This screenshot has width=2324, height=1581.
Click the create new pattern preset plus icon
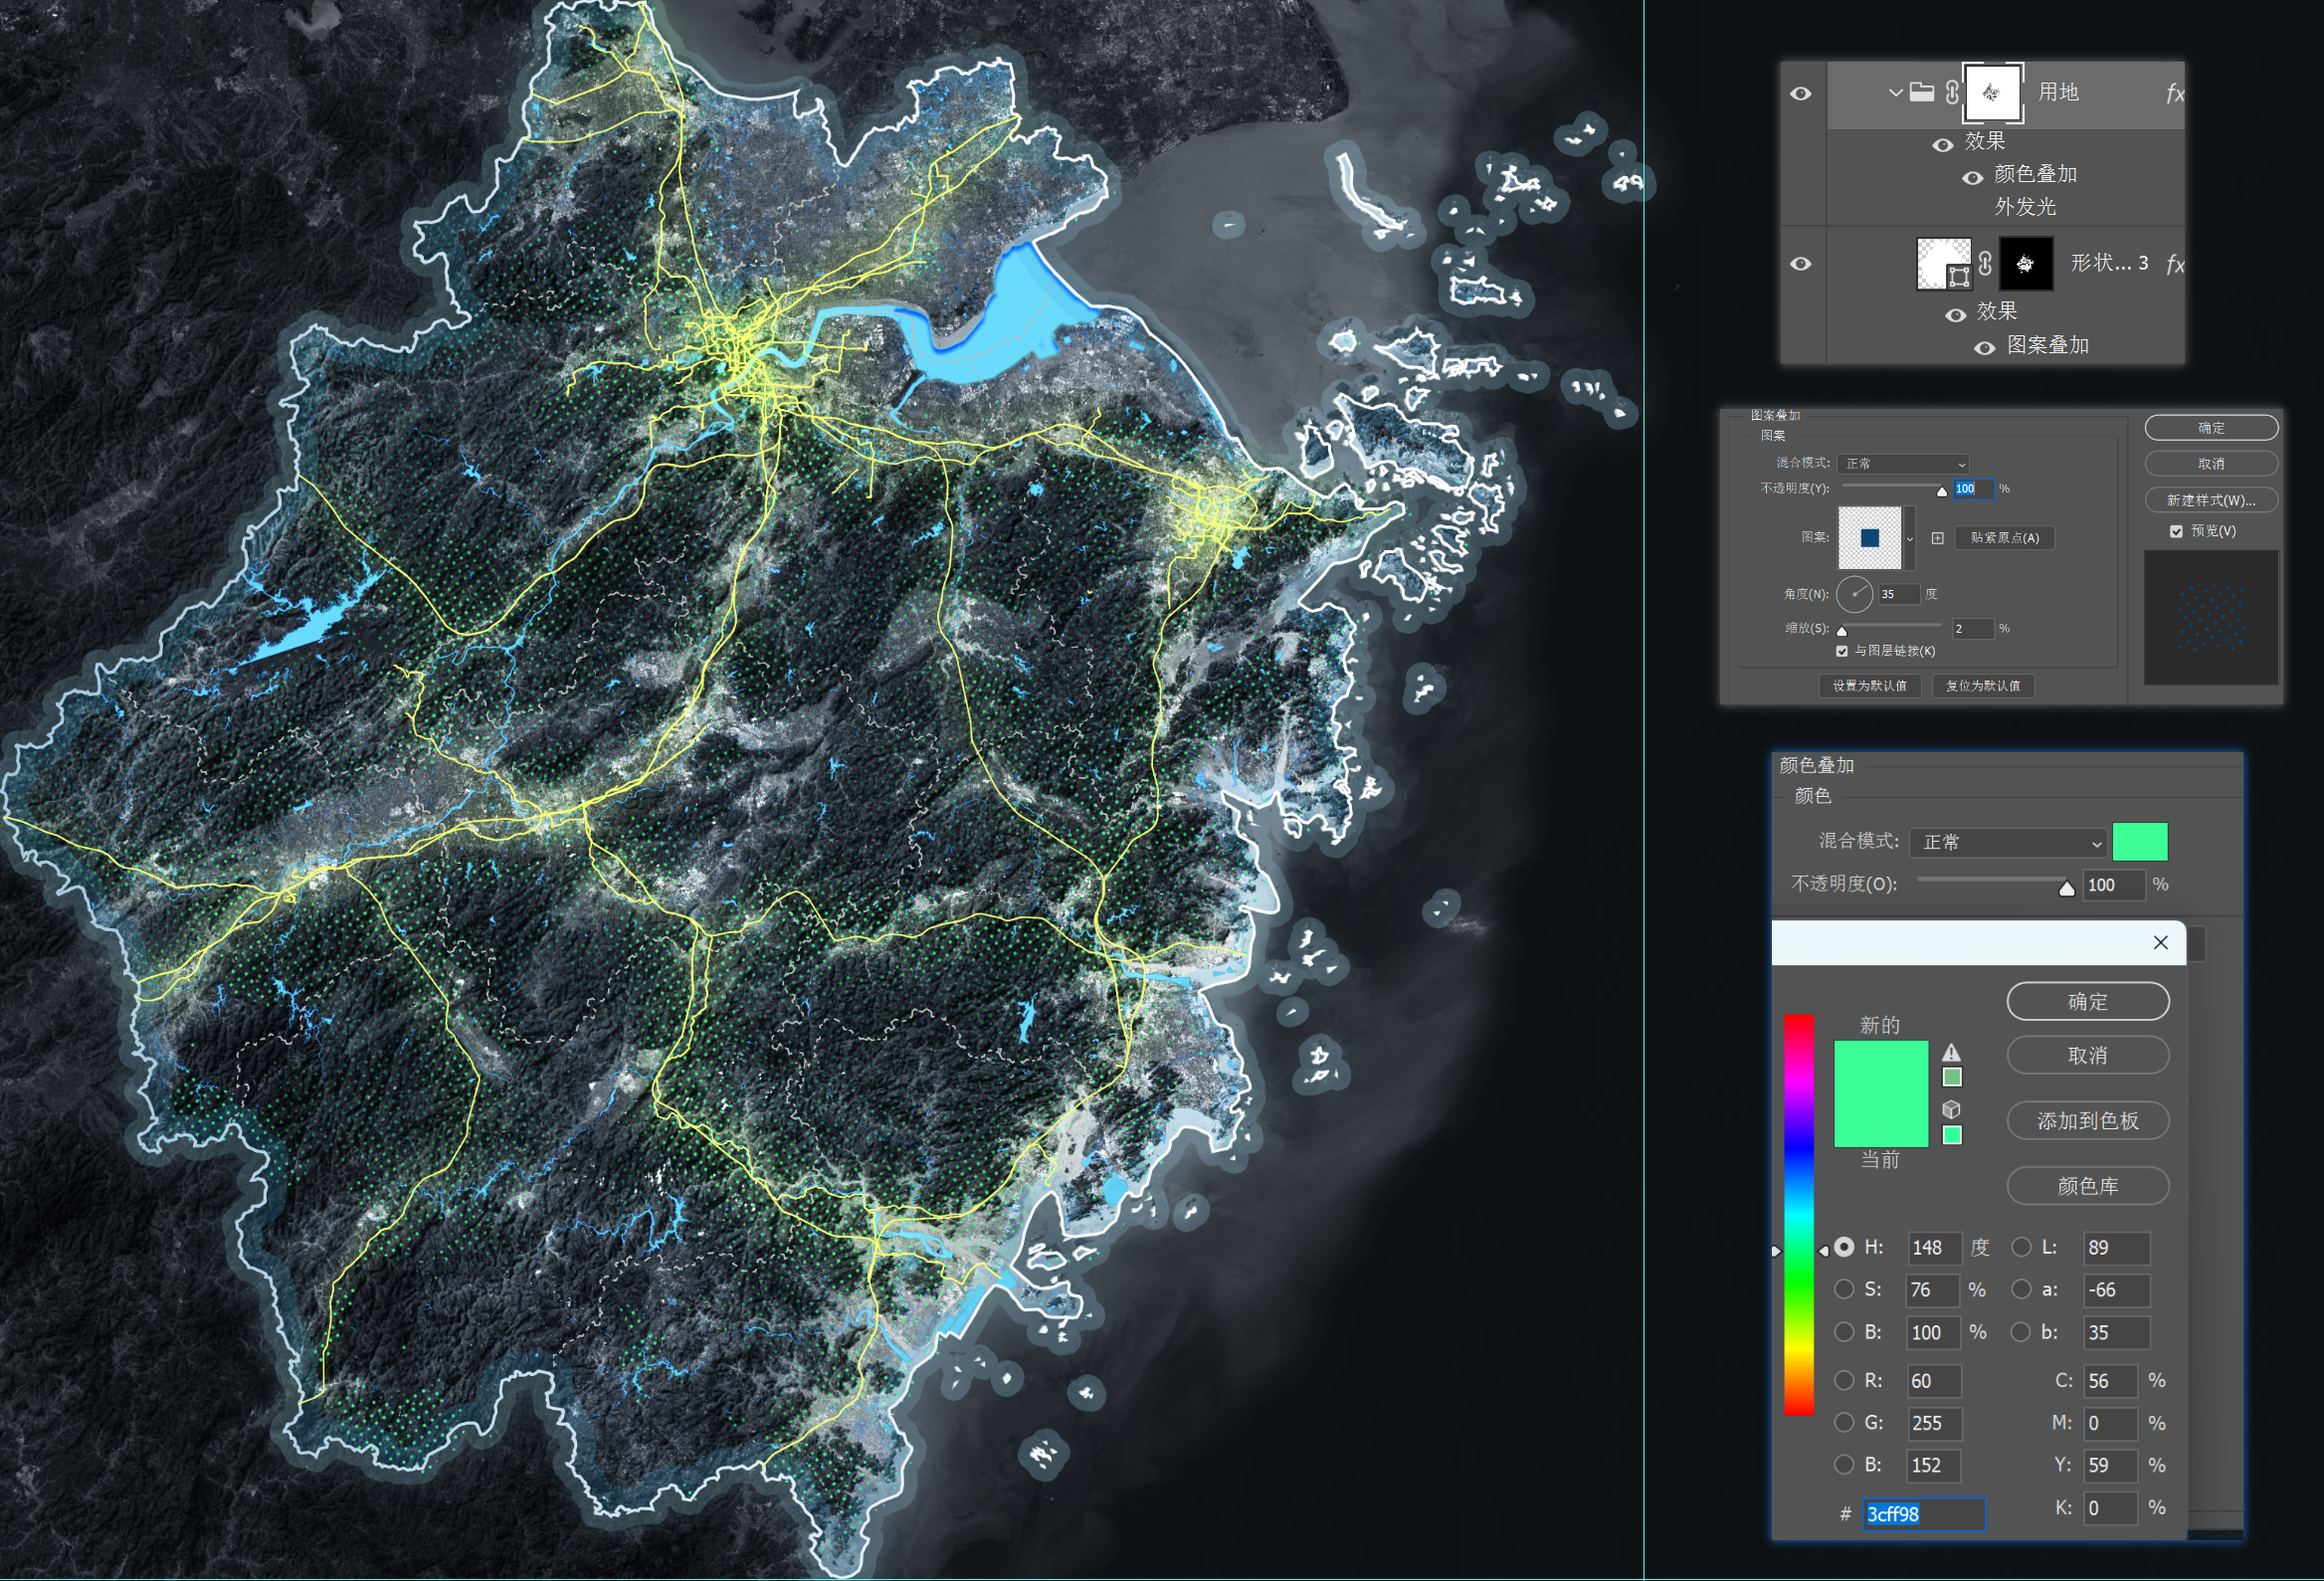[x=1937, y=538]
